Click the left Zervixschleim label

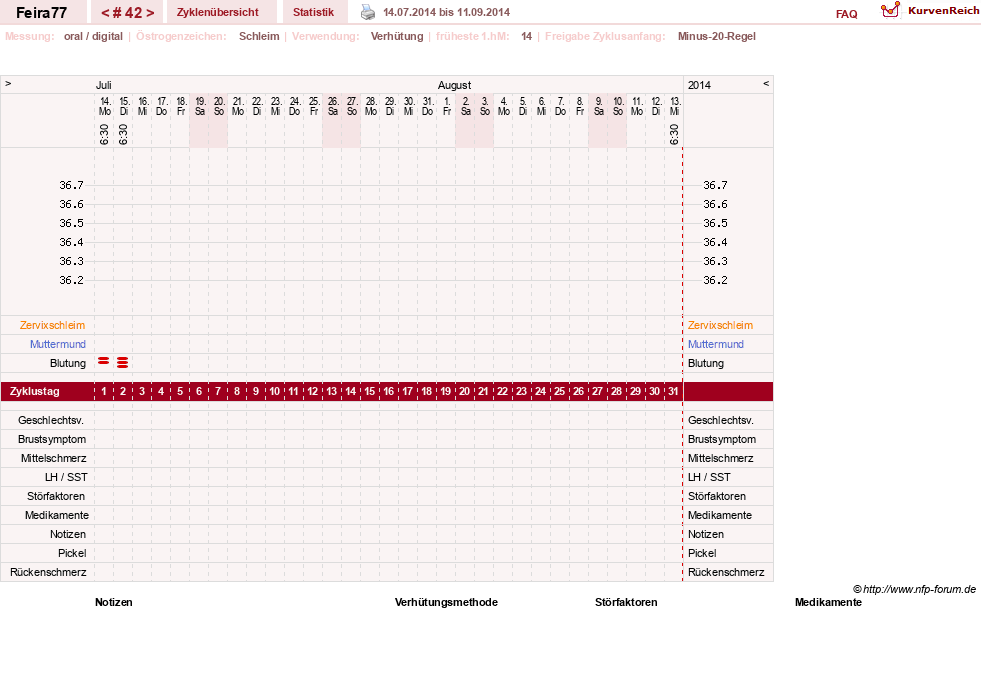(53, 325)
